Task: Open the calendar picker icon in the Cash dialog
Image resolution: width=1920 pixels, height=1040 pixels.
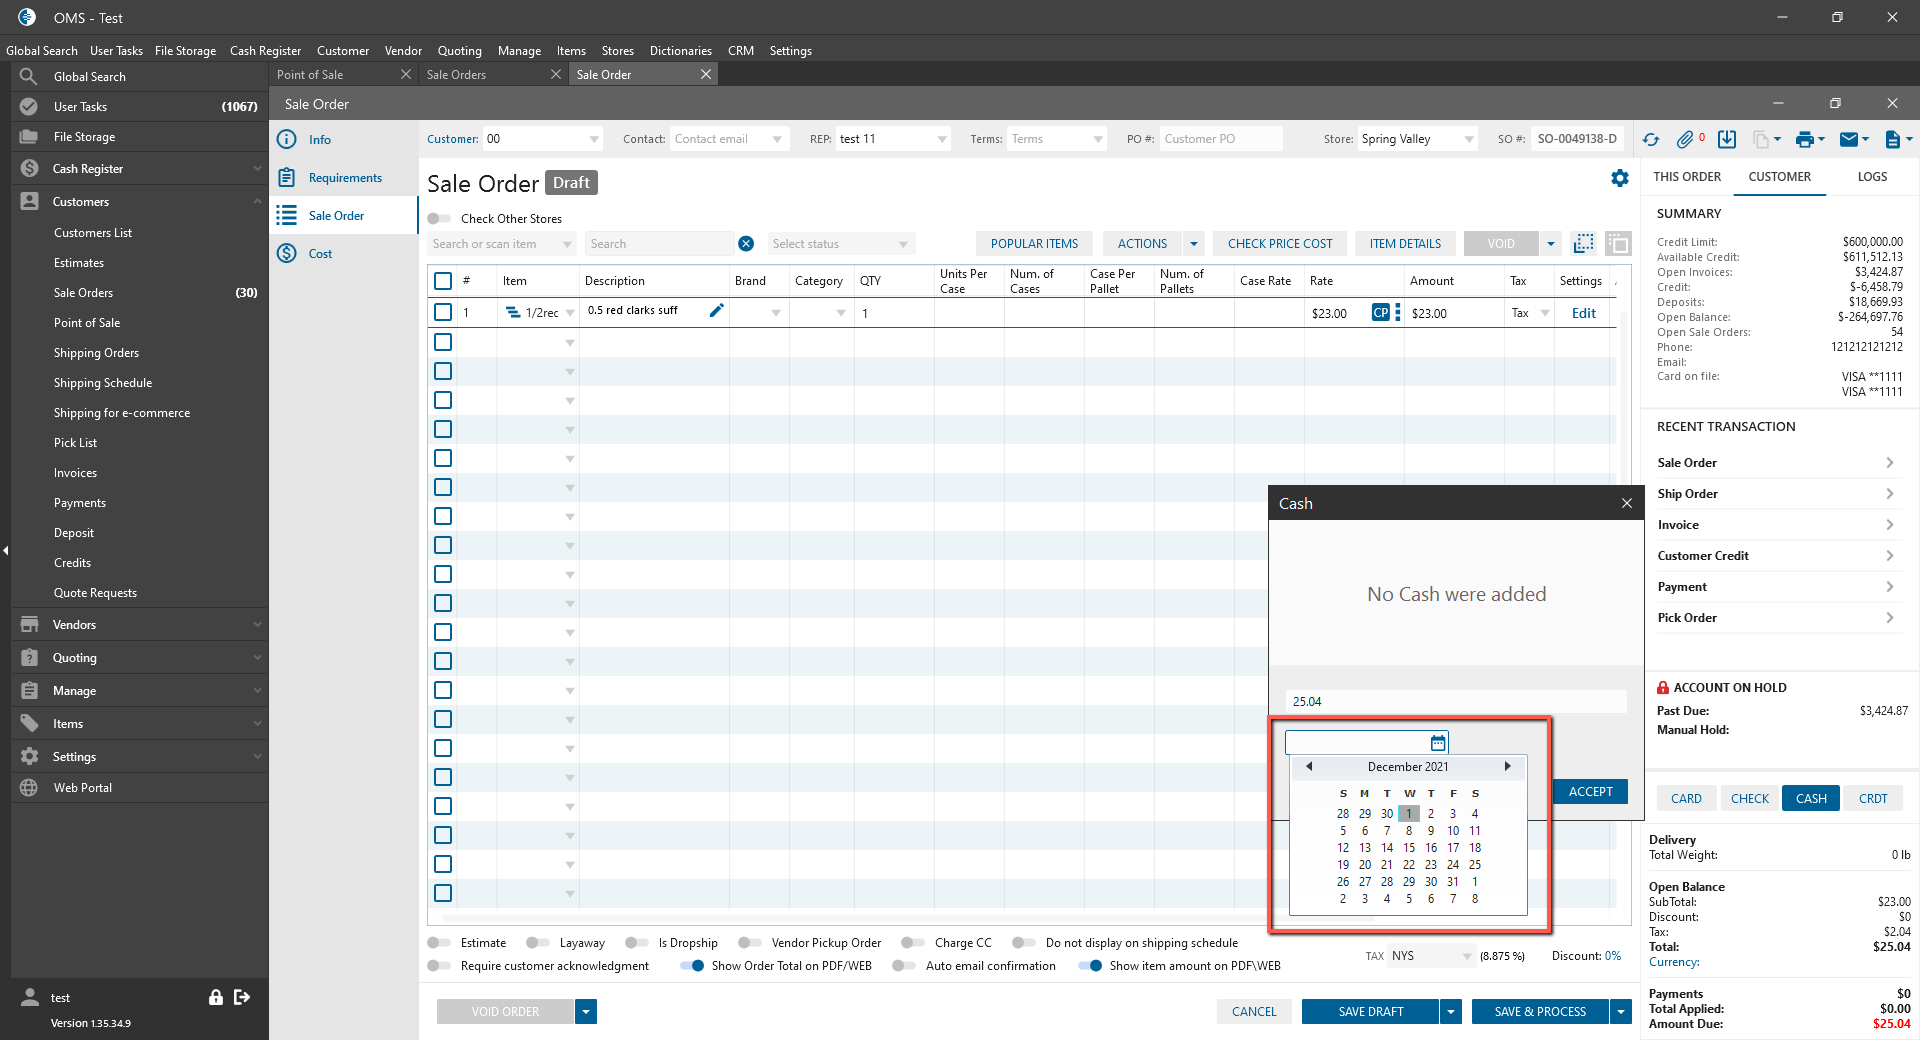Action: (x=1438, y=742)
